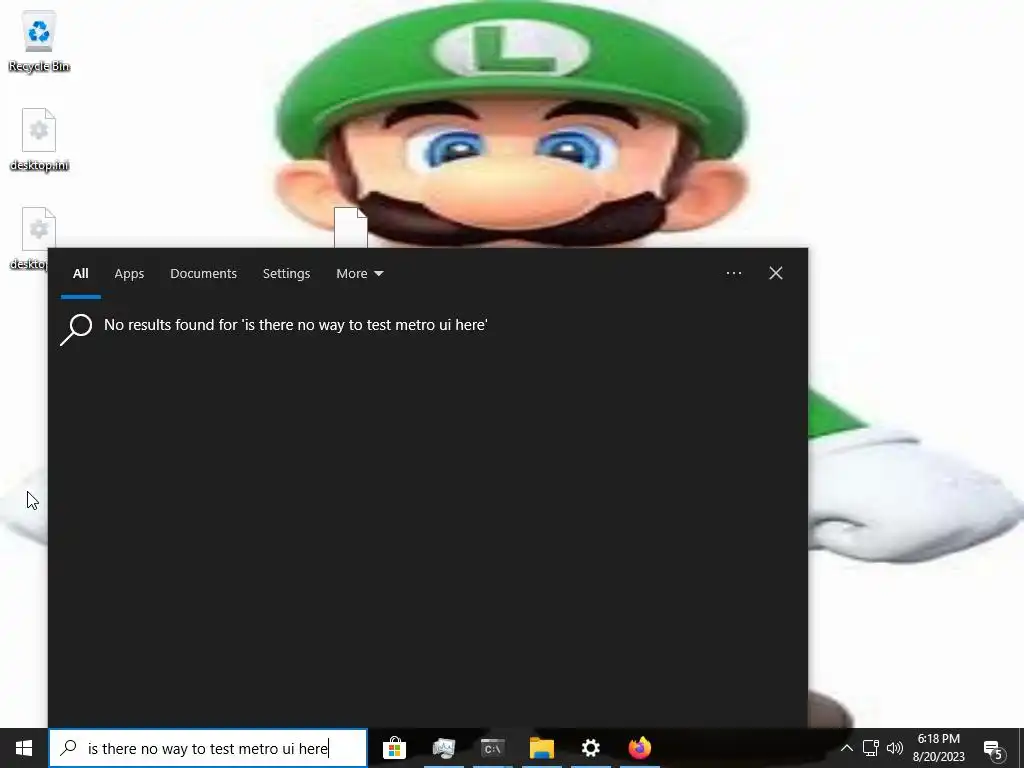The image size is (1024, 768).
Task: Open the Windows Start menu
Action: point(24,748)
